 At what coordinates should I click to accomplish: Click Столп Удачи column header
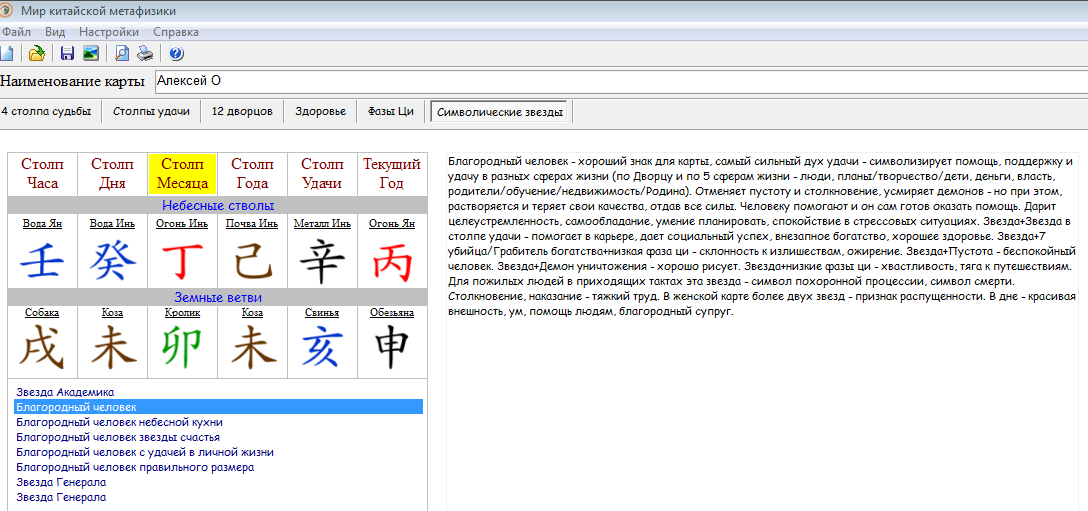[323, 174]
